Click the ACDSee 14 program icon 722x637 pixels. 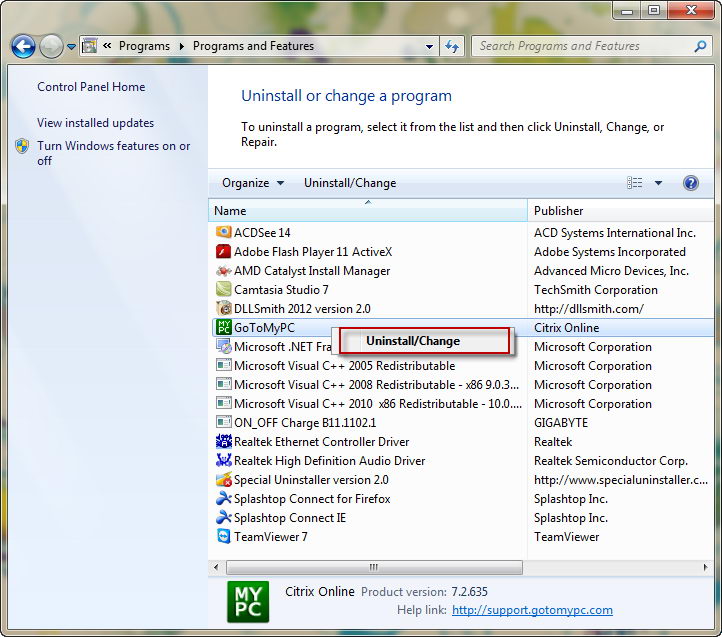224,232
